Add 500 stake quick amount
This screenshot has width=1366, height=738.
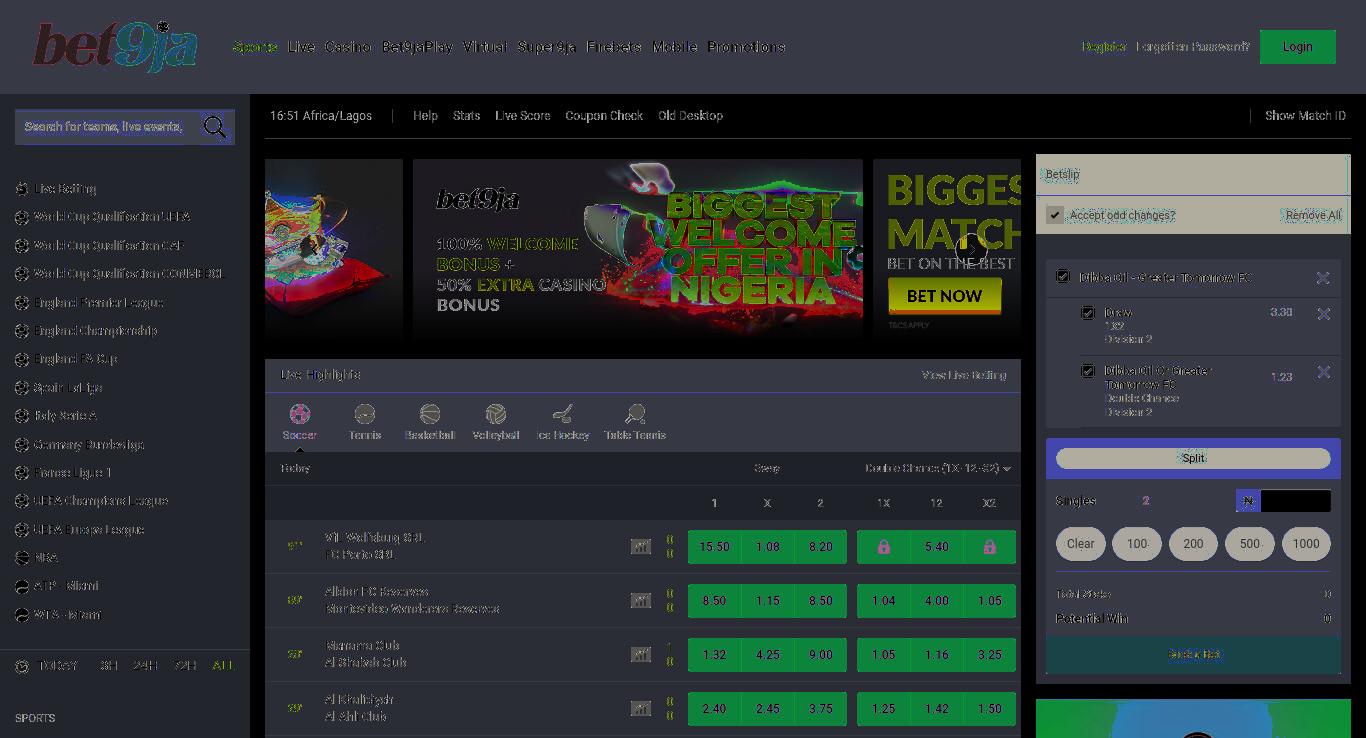pyautogui.click(x=1249, y=544)
